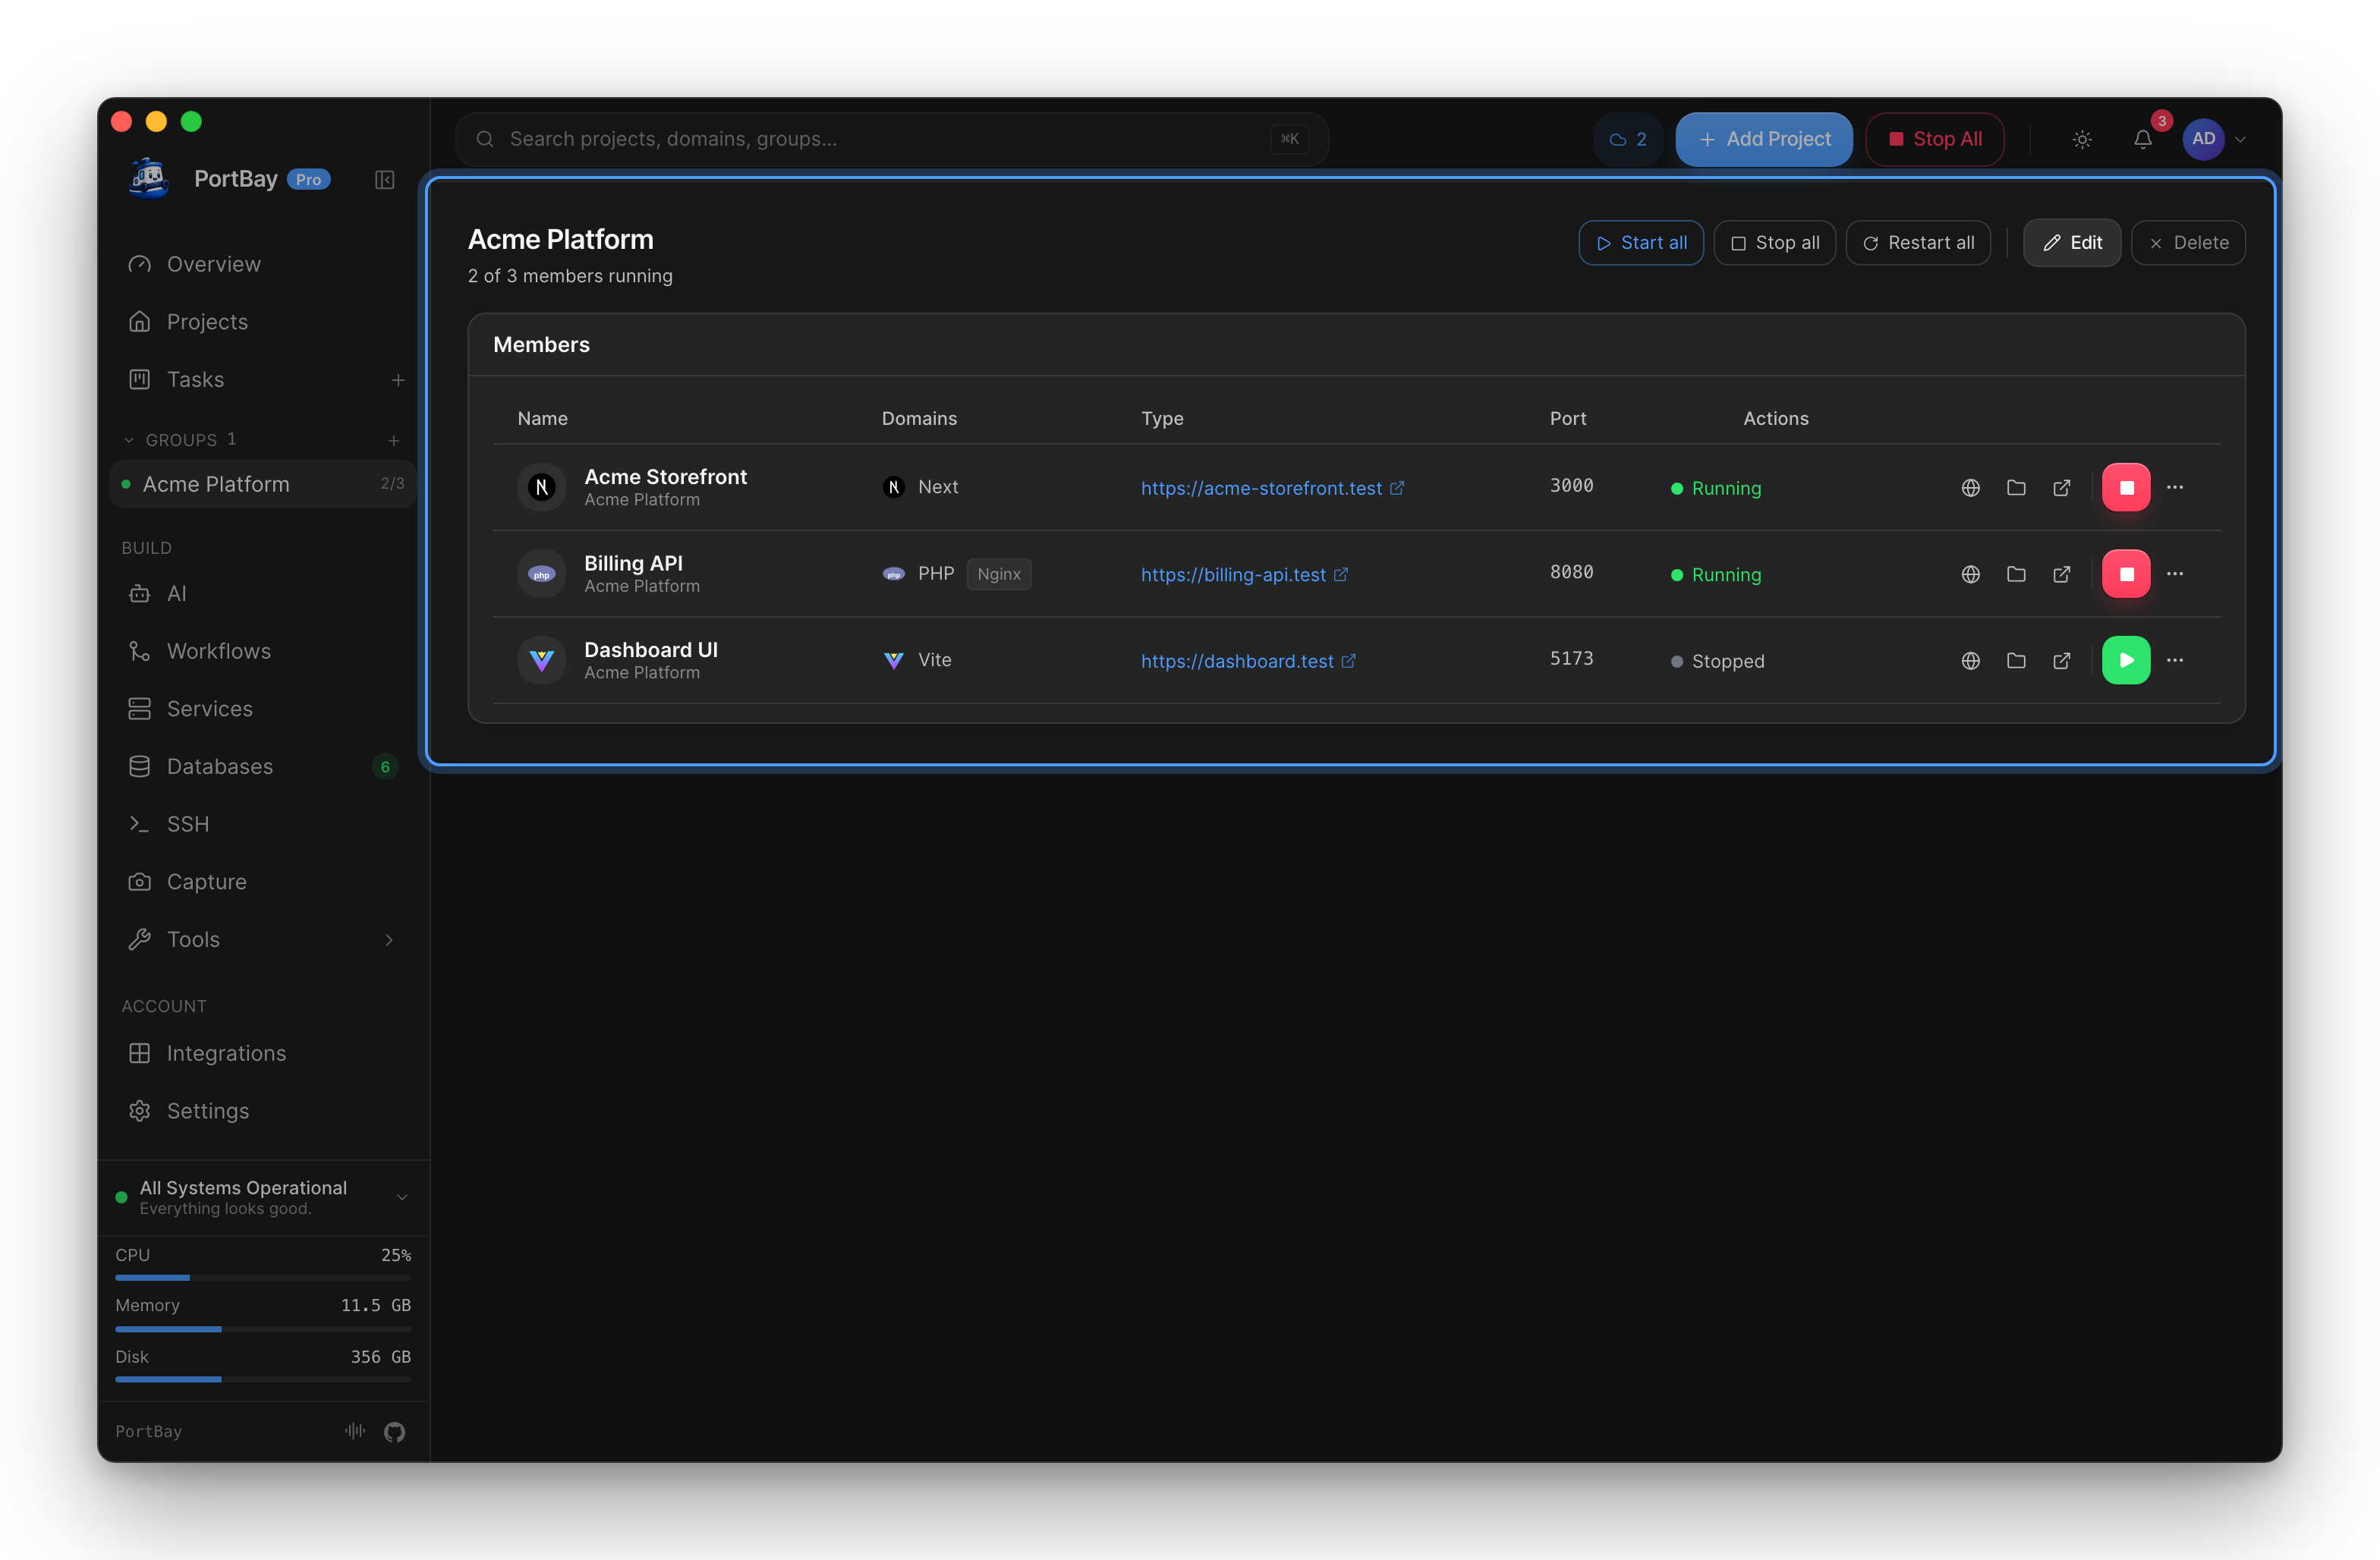The height and width of the screenshot is (1560, 2380).
Task: Toggle light theme with sun icon
Action: click(x=2082, y=140)
